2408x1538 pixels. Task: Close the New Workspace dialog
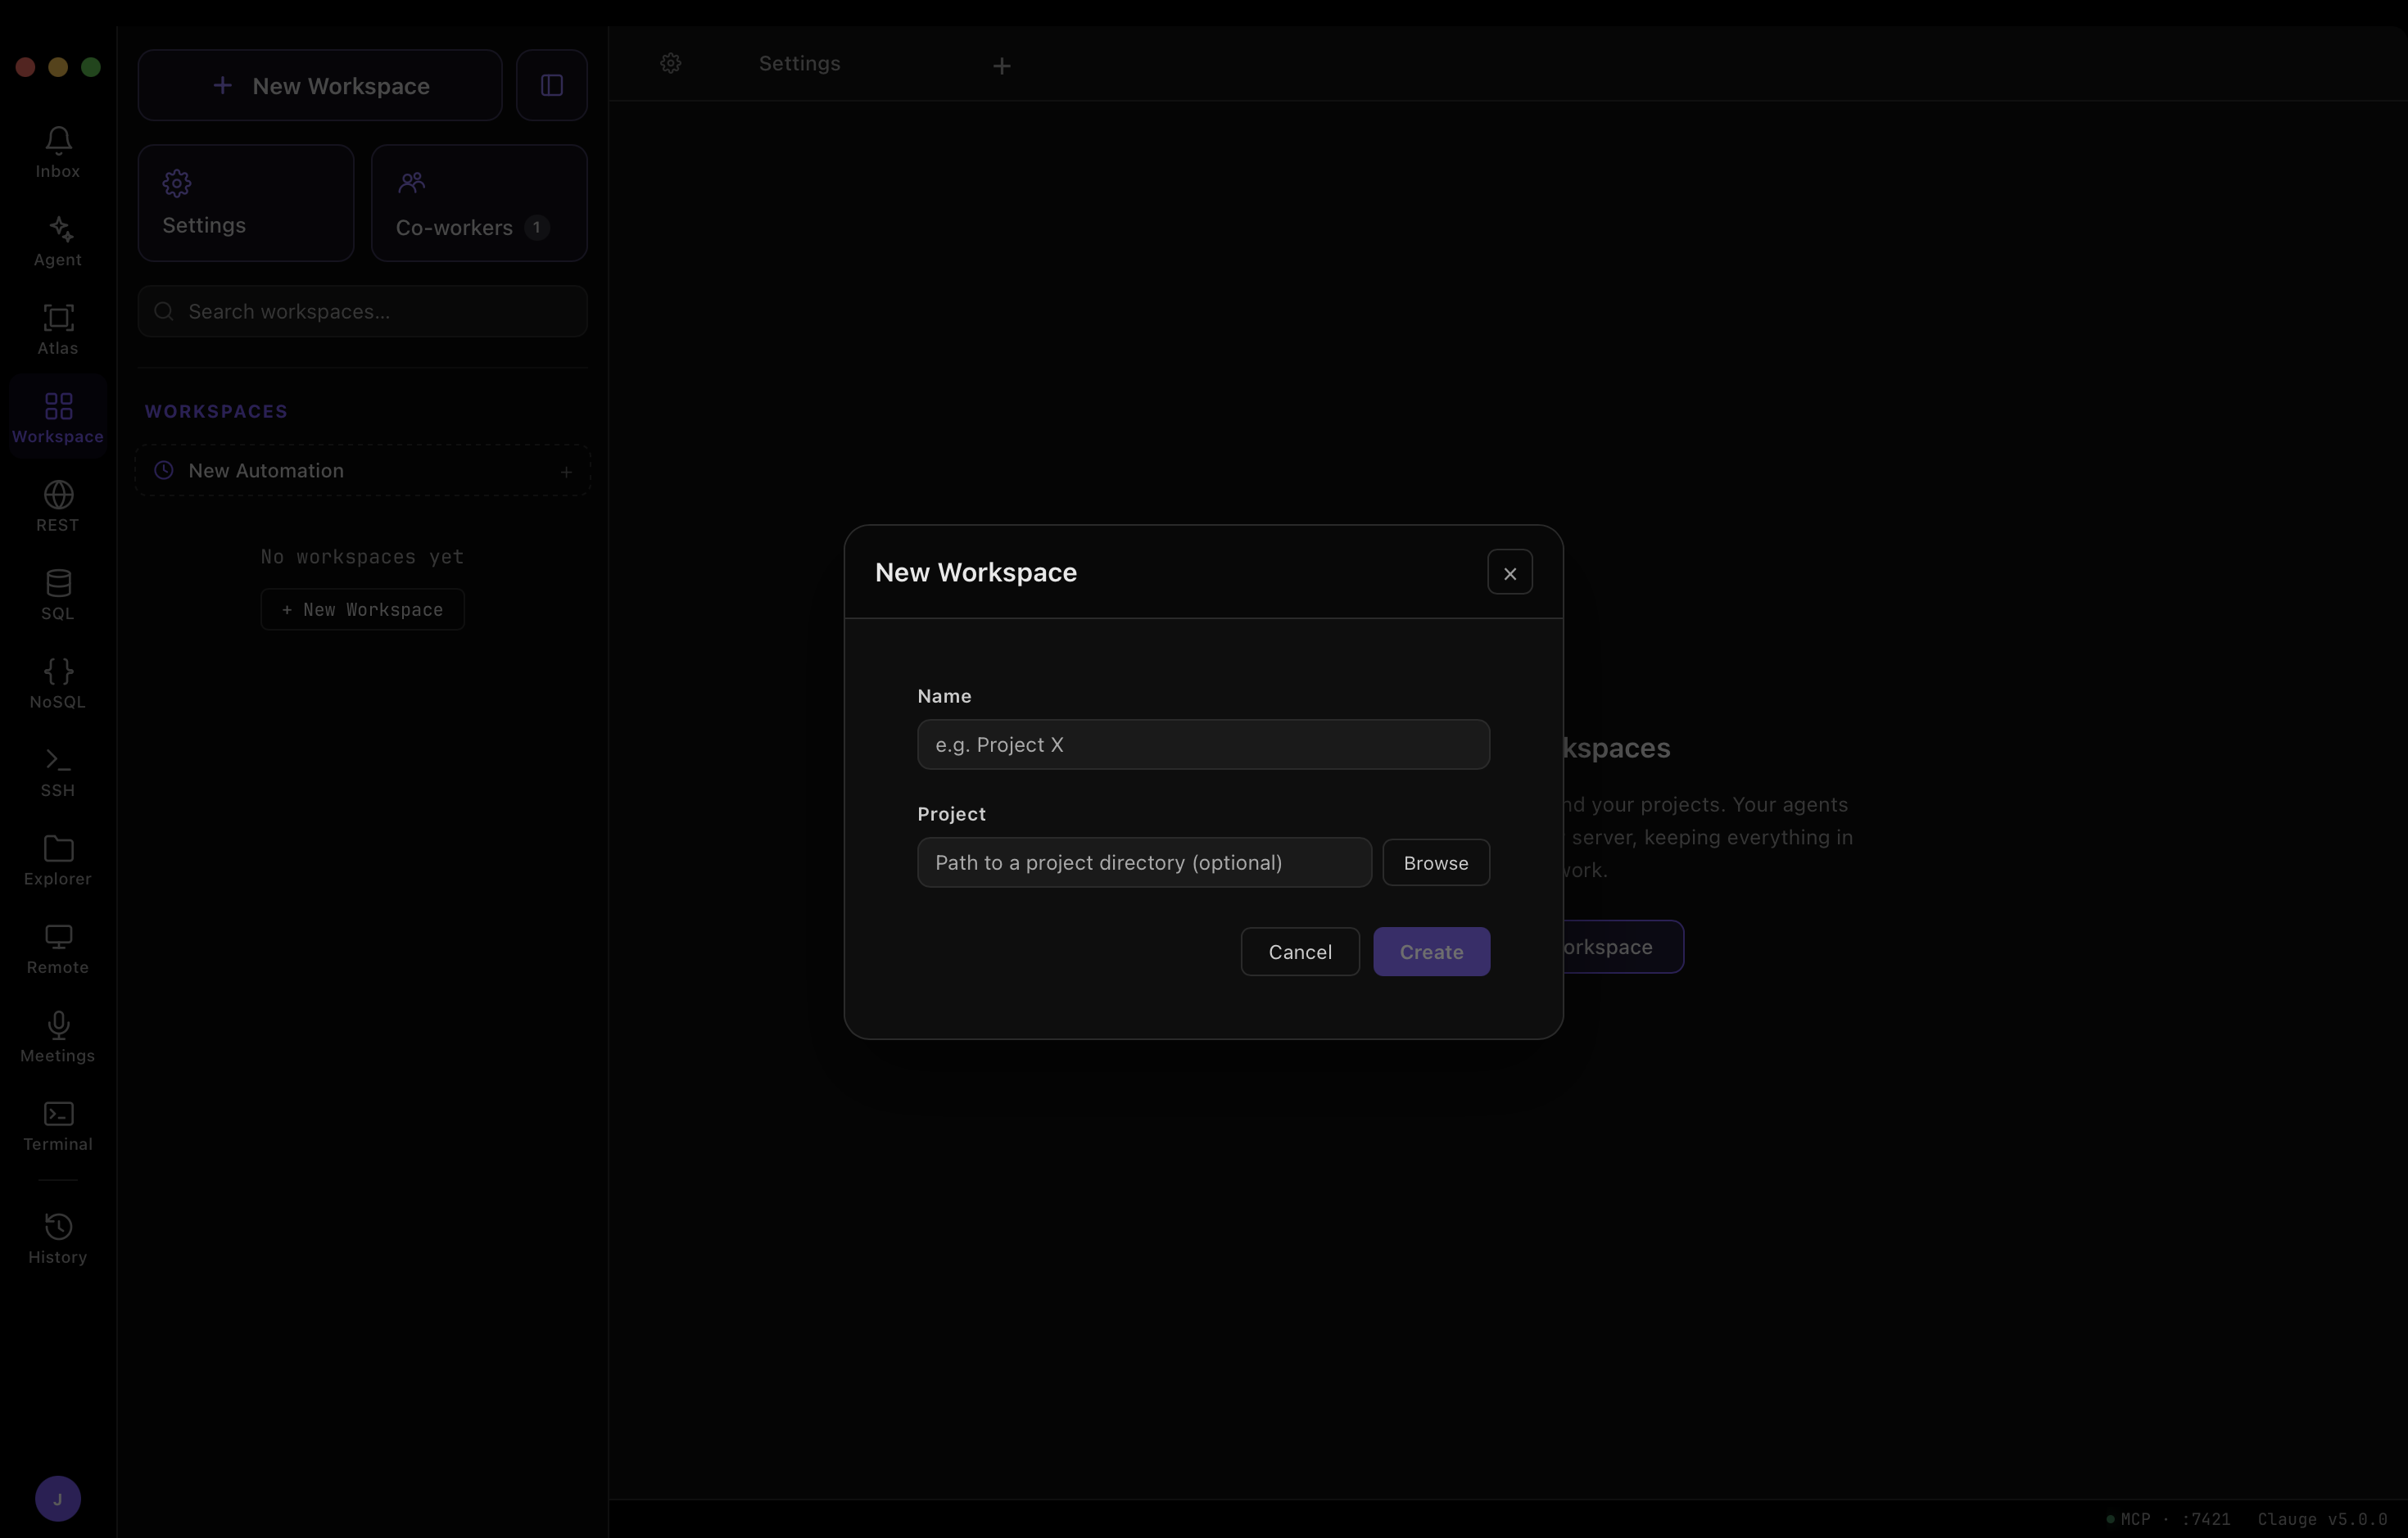pos(1509,572)
